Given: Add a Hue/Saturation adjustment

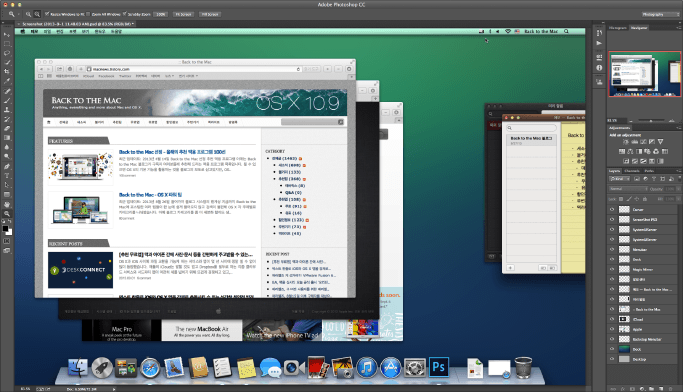Looking at the screenshot, I should click(622, 152).
